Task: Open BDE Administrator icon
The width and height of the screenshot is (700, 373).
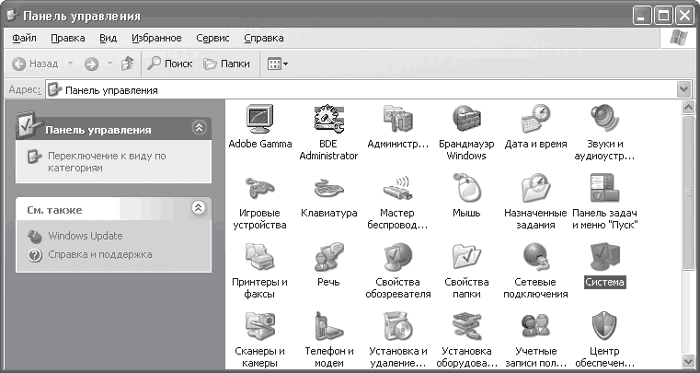Action: pyautogui.click(x=329, y=119)
